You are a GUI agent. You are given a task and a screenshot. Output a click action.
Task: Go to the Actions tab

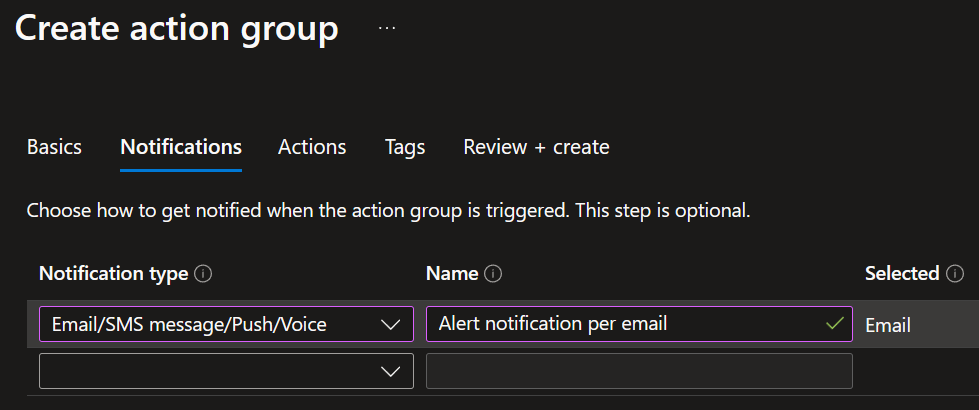pos(312,147)
